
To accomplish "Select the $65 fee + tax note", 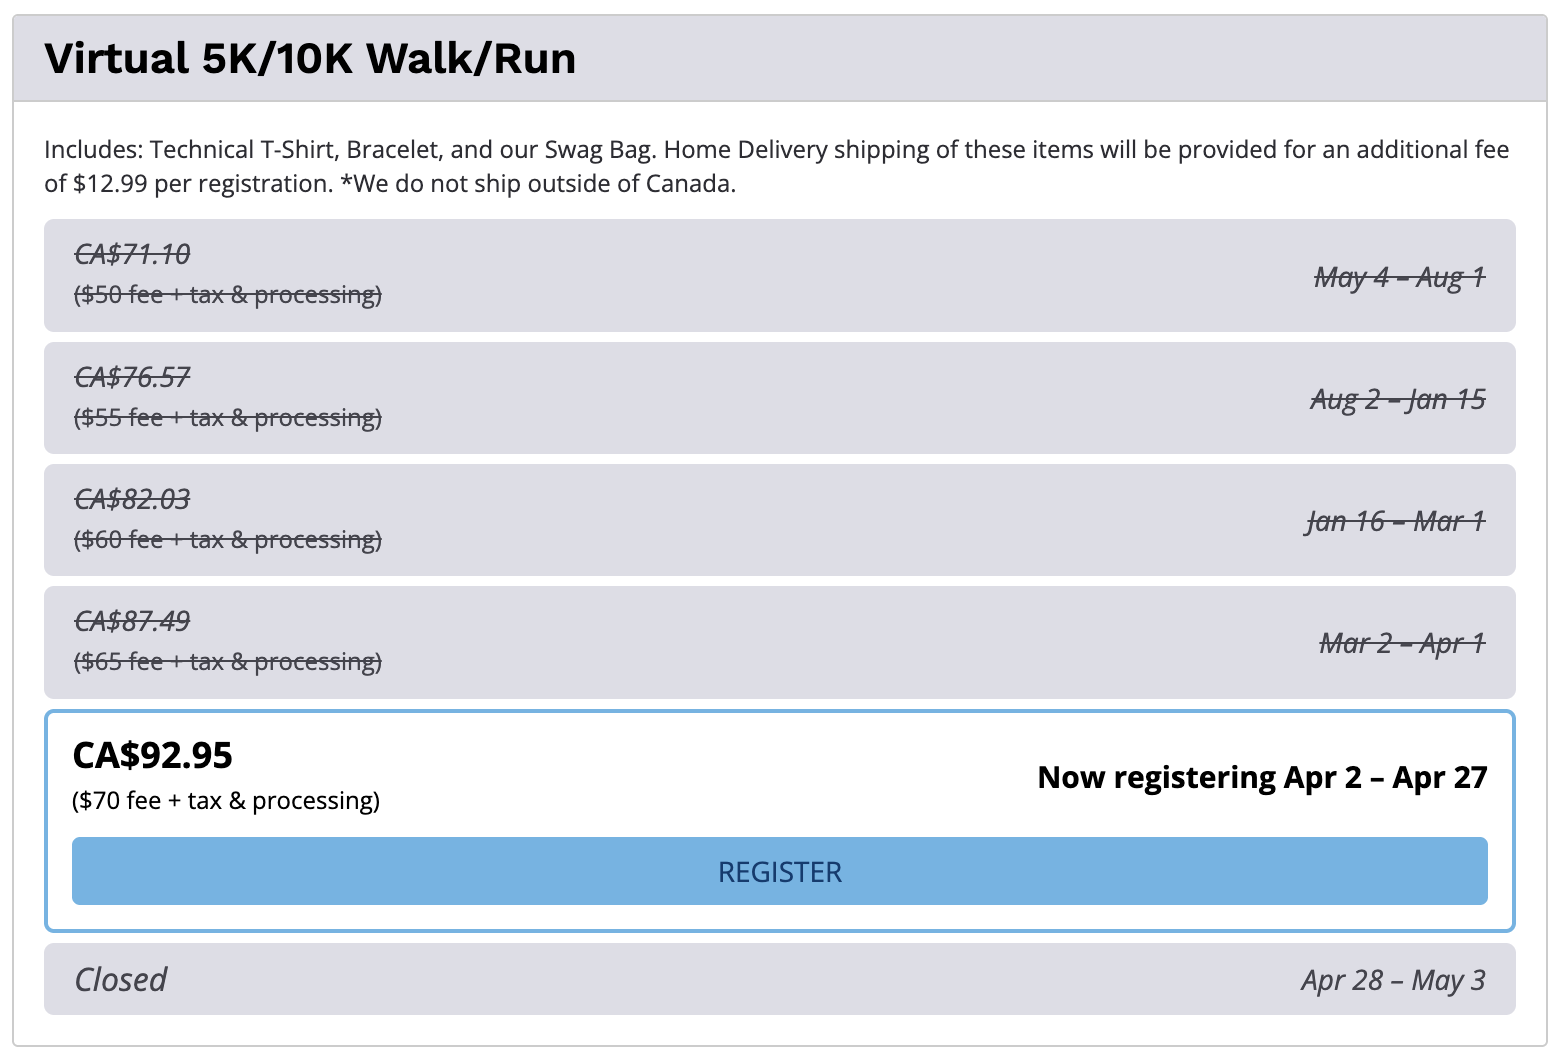I will pyautogui.click(x=228, y=662).
